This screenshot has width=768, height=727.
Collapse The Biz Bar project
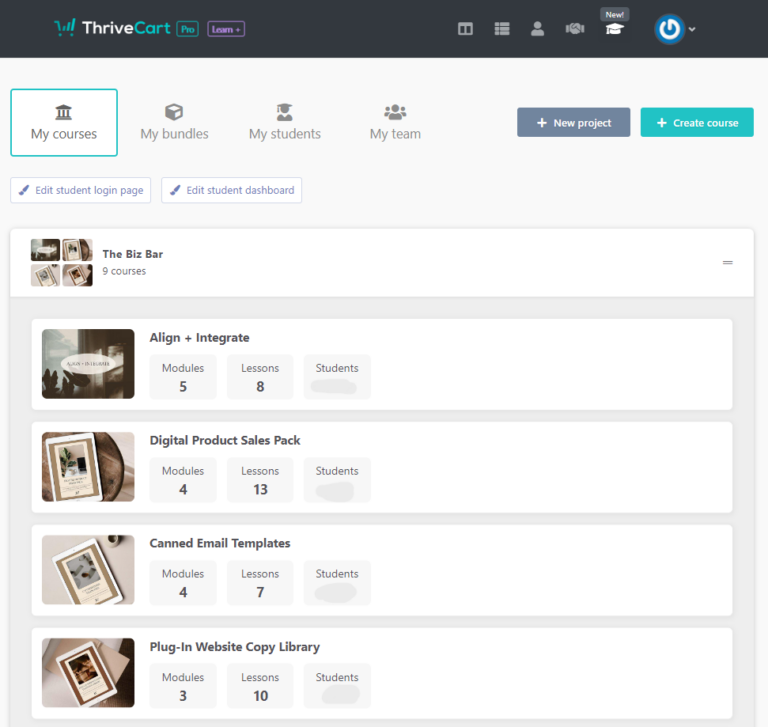(728, 262)
